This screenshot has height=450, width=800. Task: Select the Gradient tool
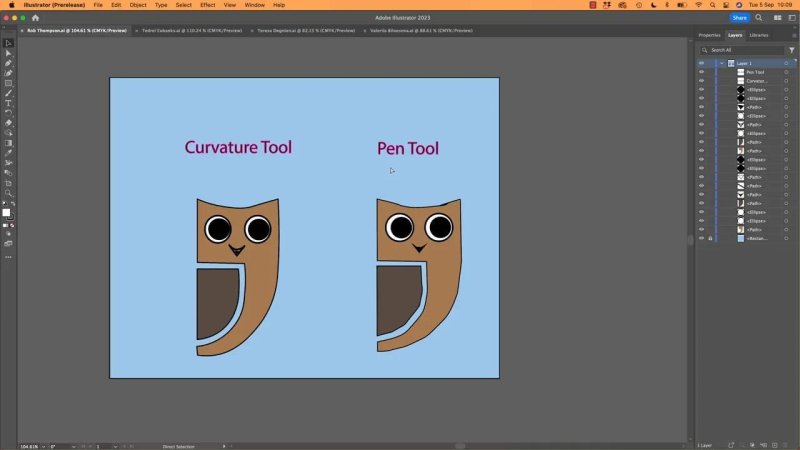[x=8, y=143]
